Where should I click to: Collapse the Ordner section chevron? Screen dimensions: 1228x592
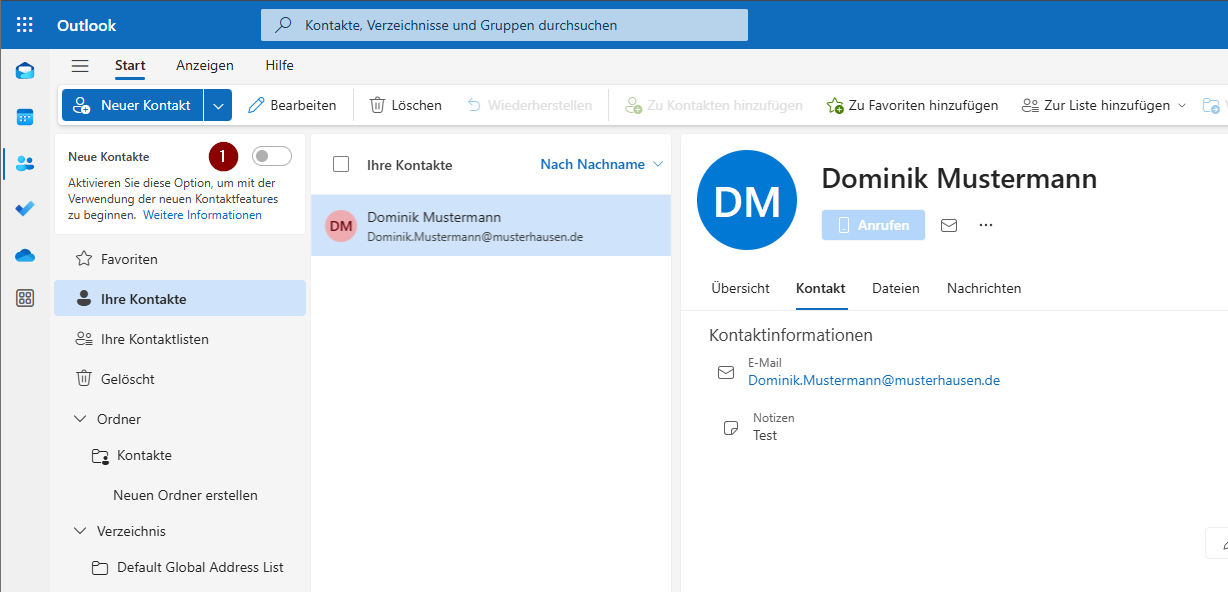[80, 419]
